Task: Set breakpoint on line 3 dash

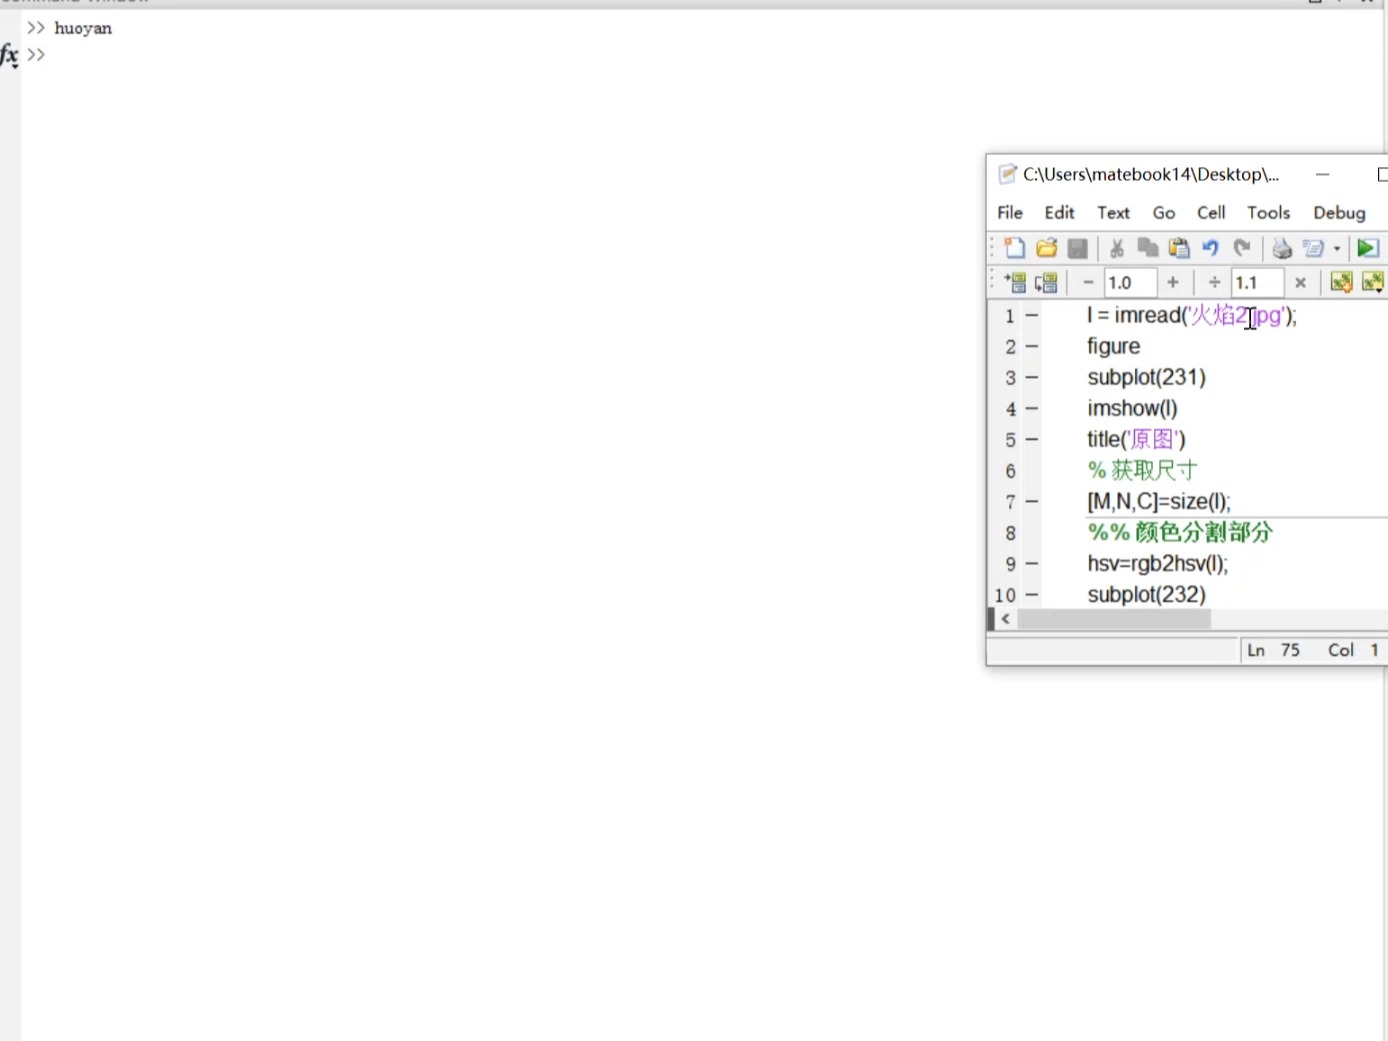Action: (x=1032, y=378)
